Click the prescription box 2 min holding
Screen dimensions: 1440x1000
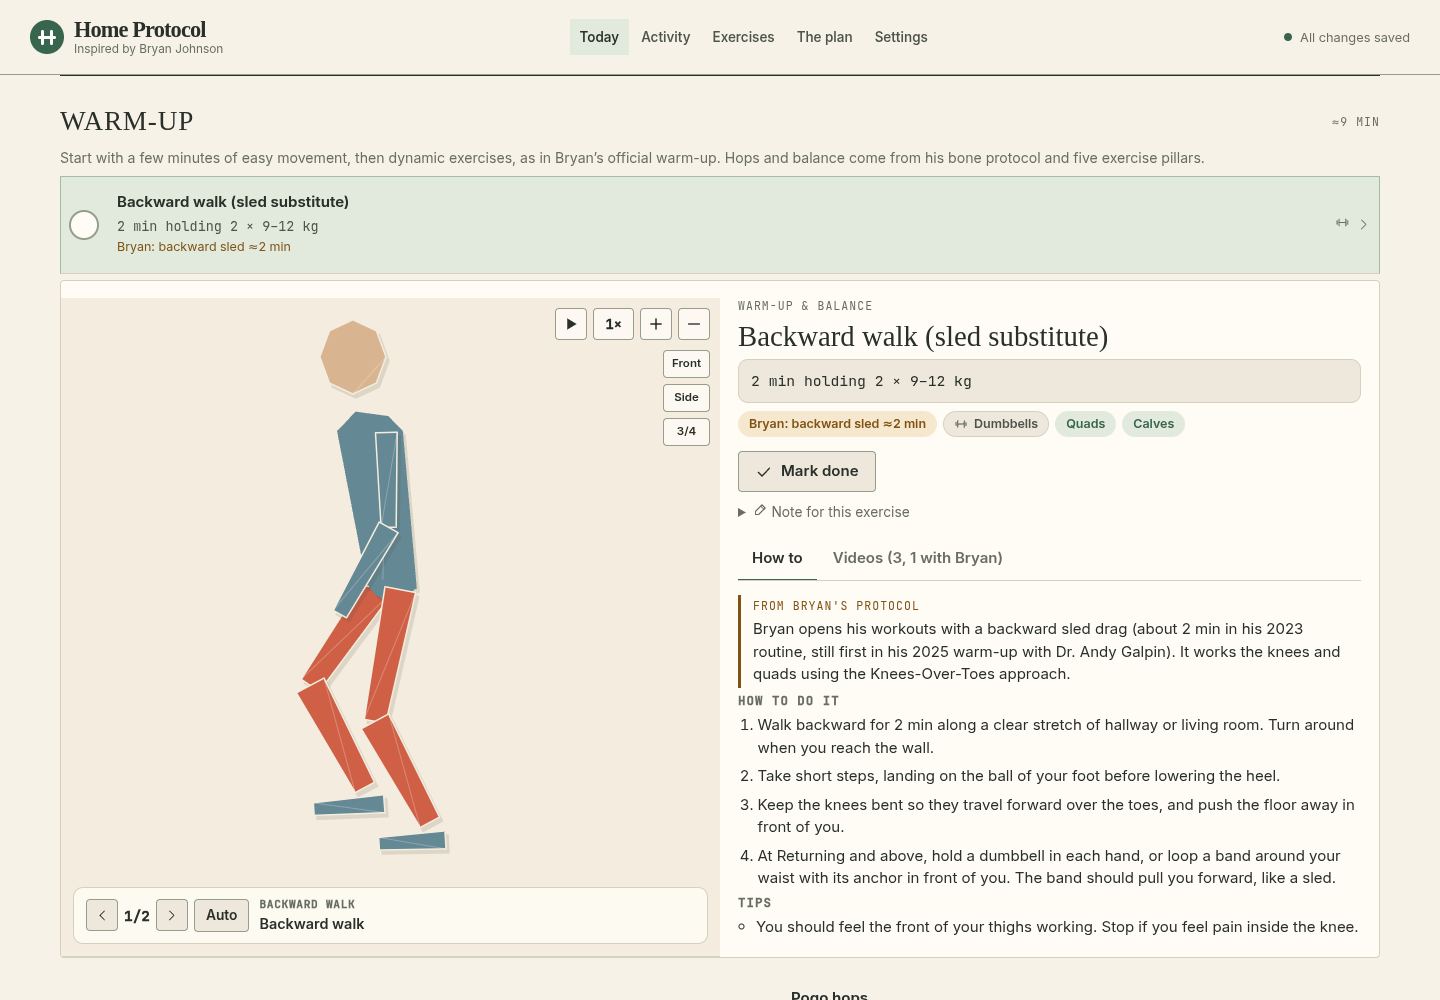pyautogui.click(x=1049, y=381)
